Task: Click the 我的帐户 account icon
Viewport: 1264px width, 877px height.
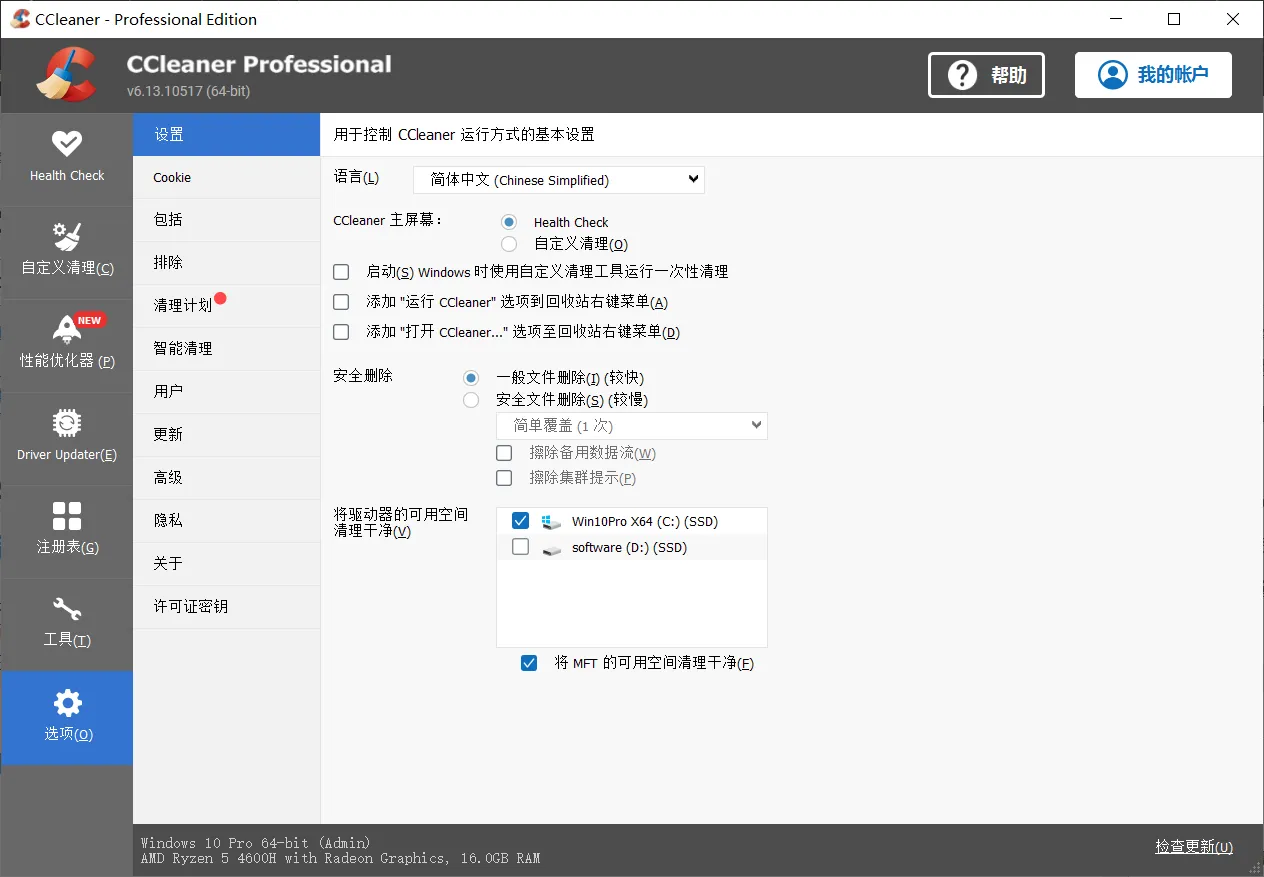Action: pos(1112,74)
